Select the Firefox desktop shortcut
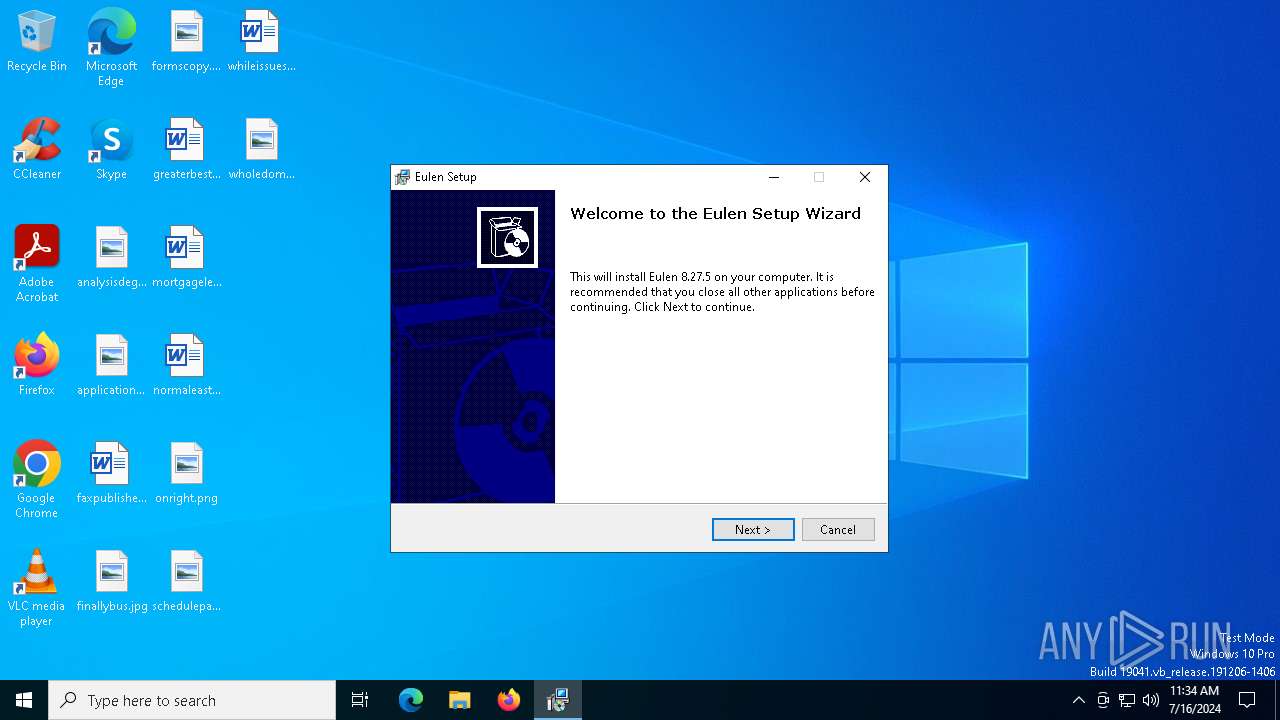This screenshot has height=720, width=1280. (37, 366)
